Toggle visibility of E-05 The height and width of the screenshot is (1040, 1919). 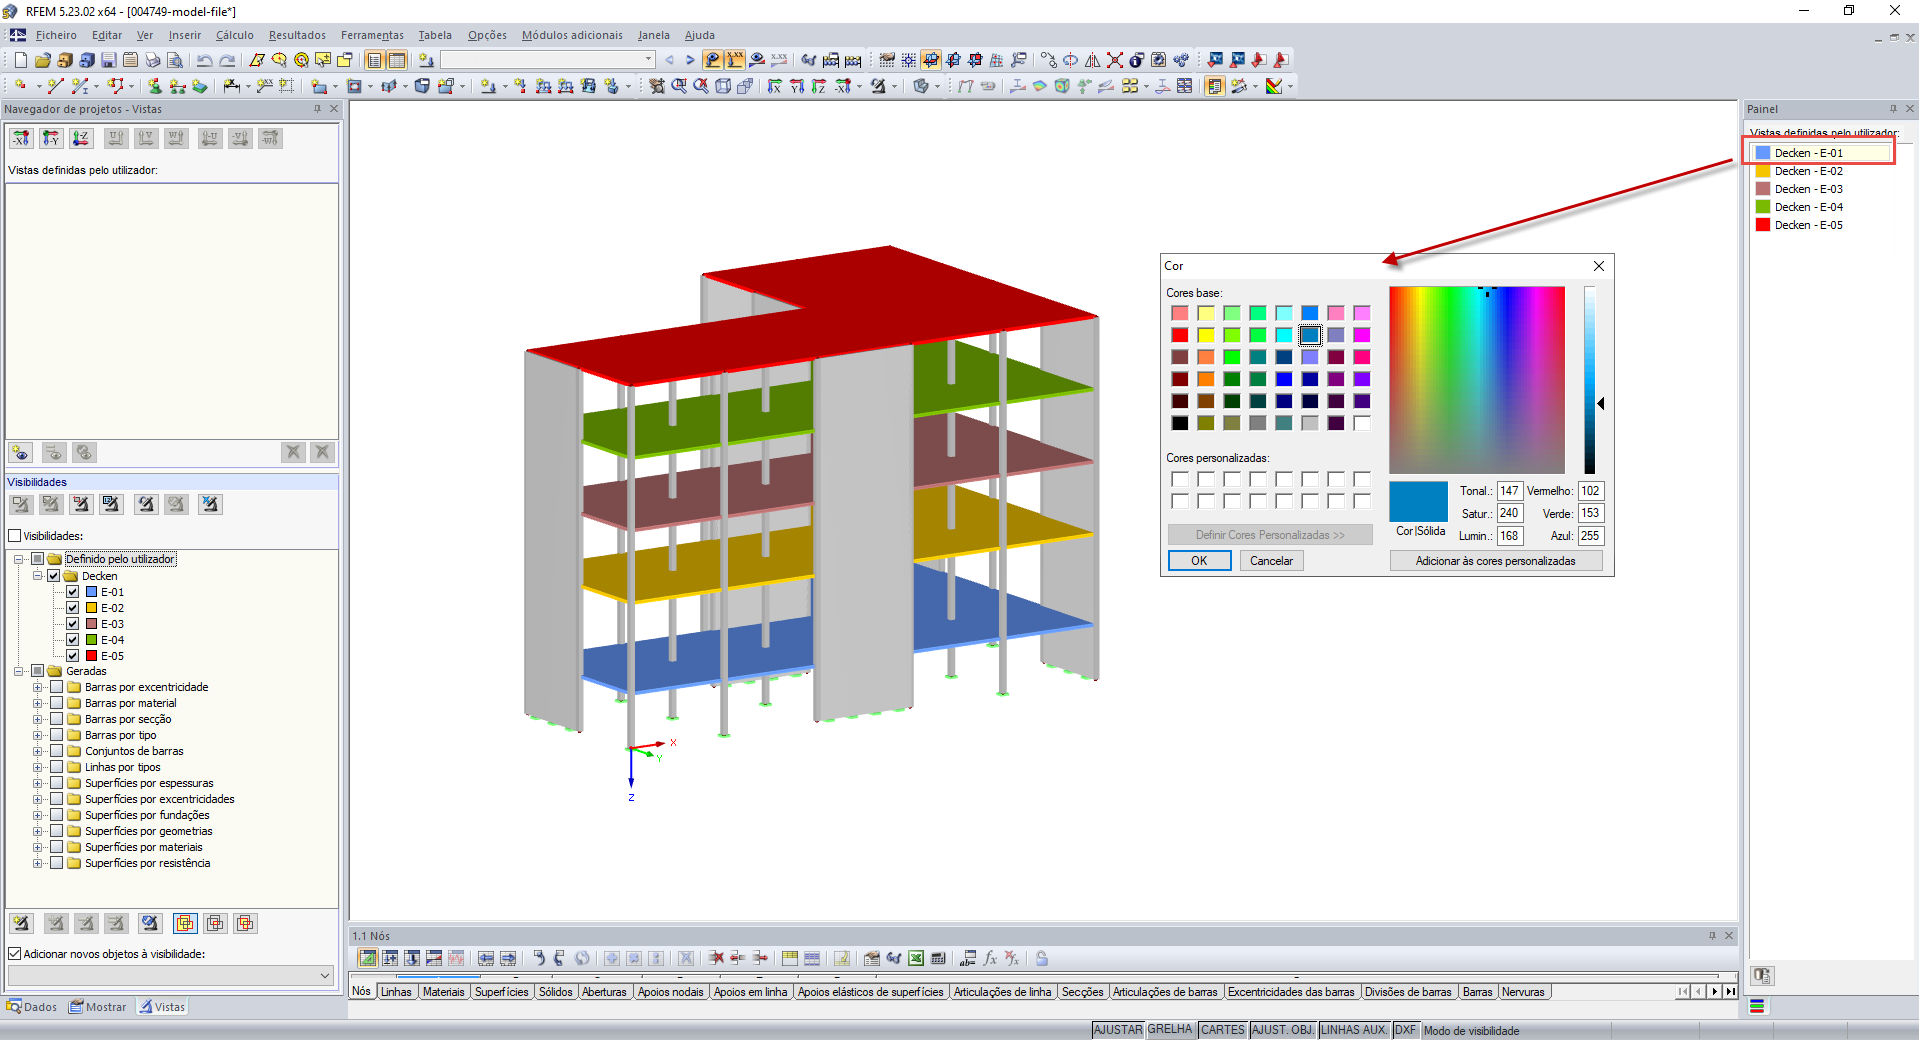pos(73,656)
